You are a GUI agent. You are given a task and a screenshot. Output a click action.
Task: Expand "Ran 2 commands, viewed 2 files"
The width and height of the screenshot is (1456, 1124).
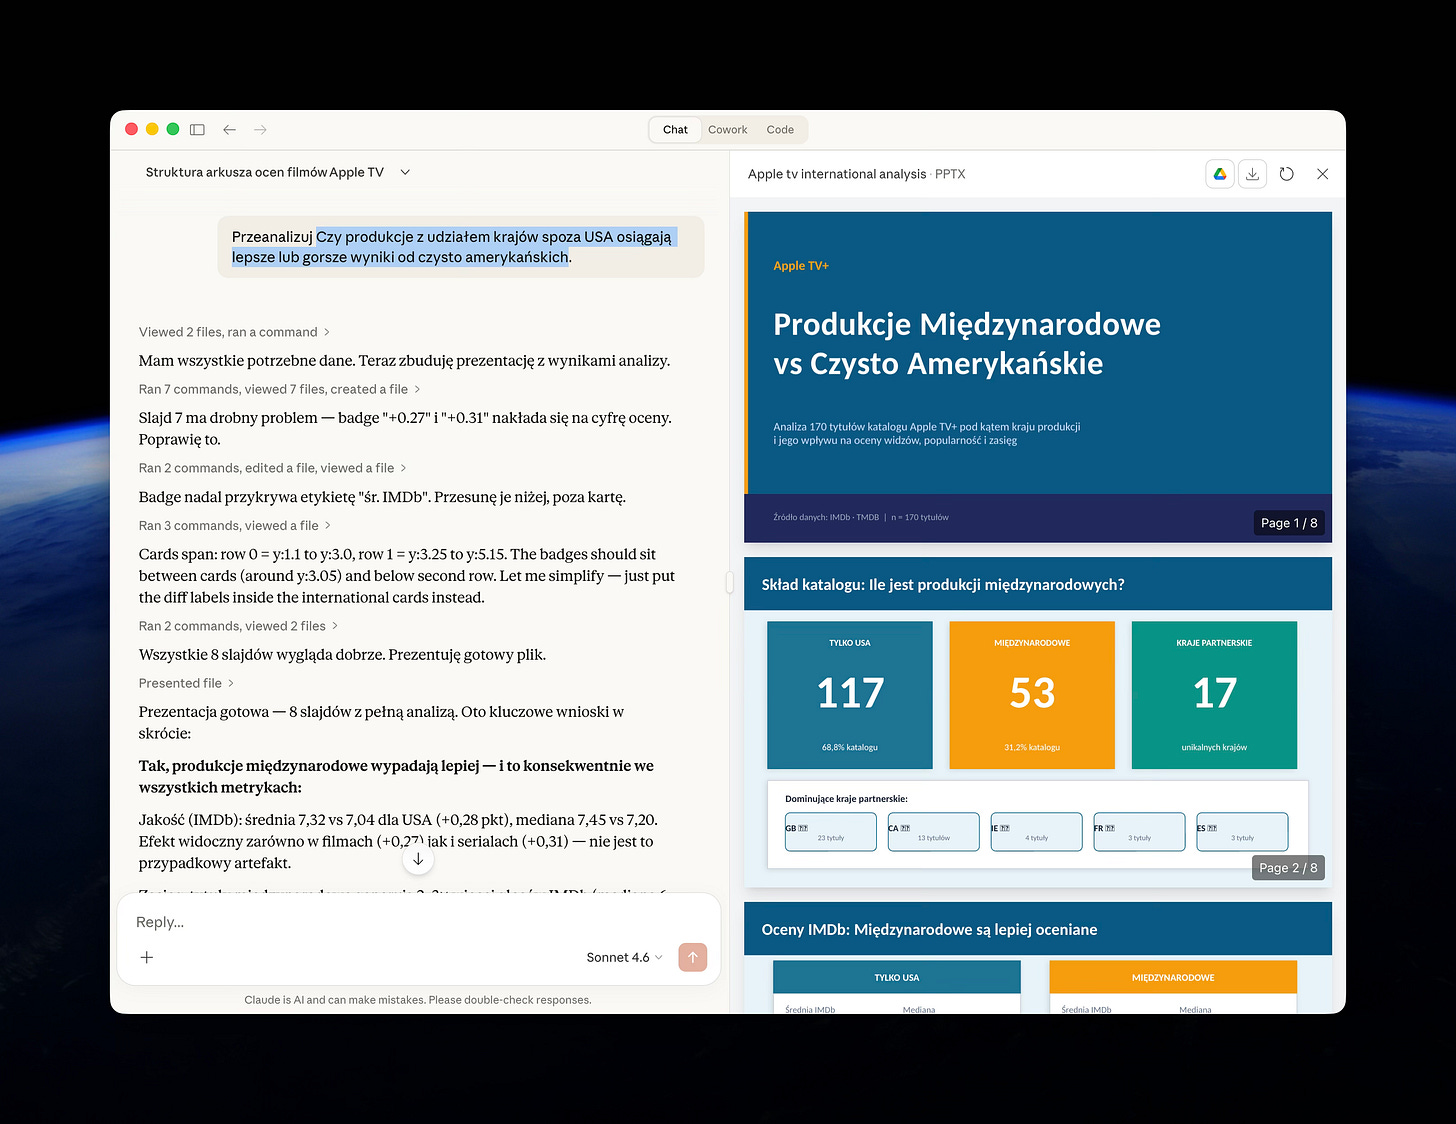[x=238, y=626]
